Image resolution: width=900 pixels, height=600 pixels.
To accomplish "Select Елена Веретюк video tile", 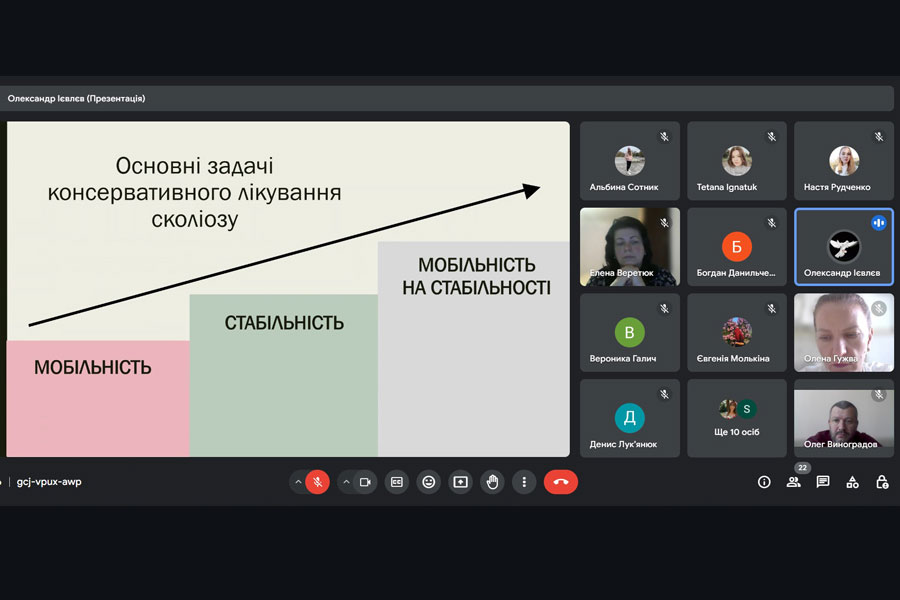I will [x=630, y=247].
